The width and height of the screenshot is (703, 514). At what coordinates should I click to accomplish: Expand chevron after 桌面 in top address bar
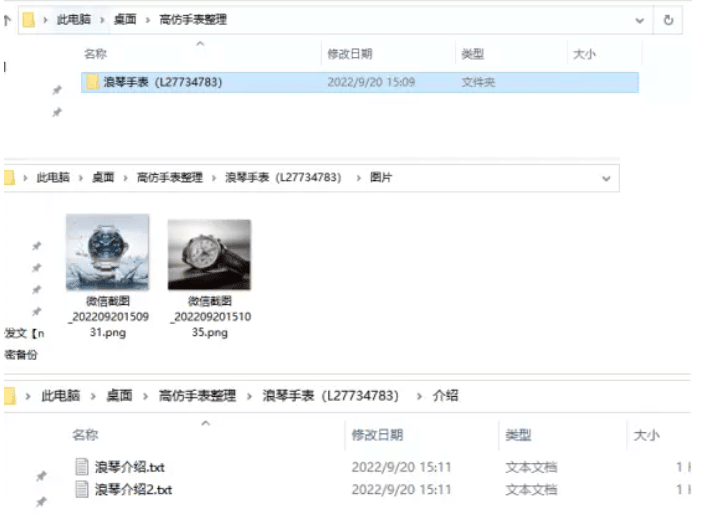[x=148, y=20]
